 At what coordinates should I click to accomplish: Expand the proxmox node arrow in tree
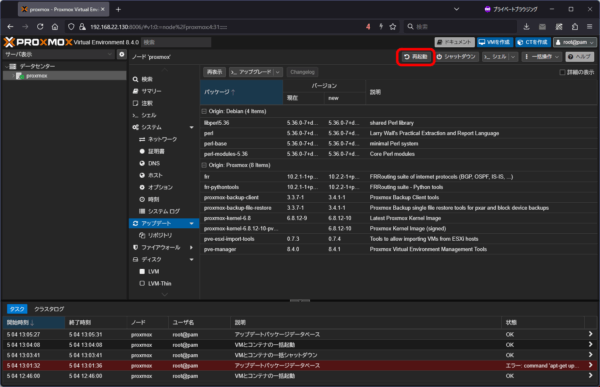tap(13, 76)
